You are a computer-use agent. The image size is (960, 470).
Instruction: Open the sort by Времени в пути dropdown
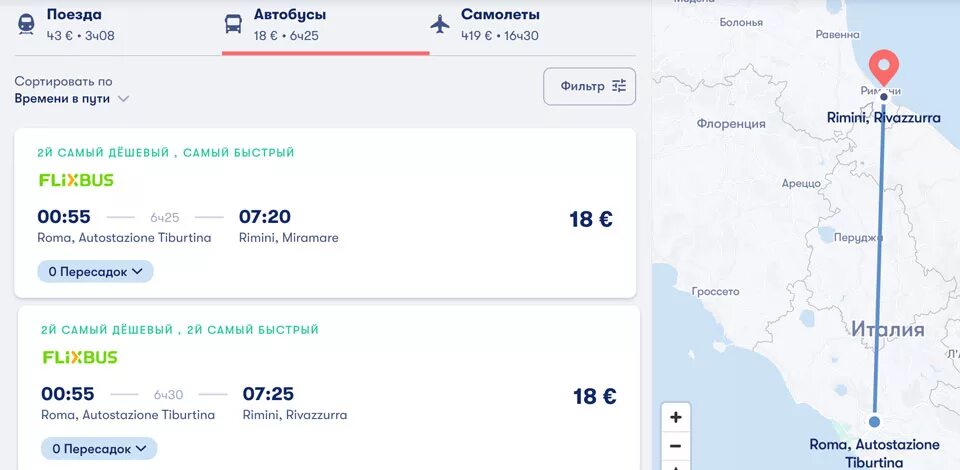72,98
